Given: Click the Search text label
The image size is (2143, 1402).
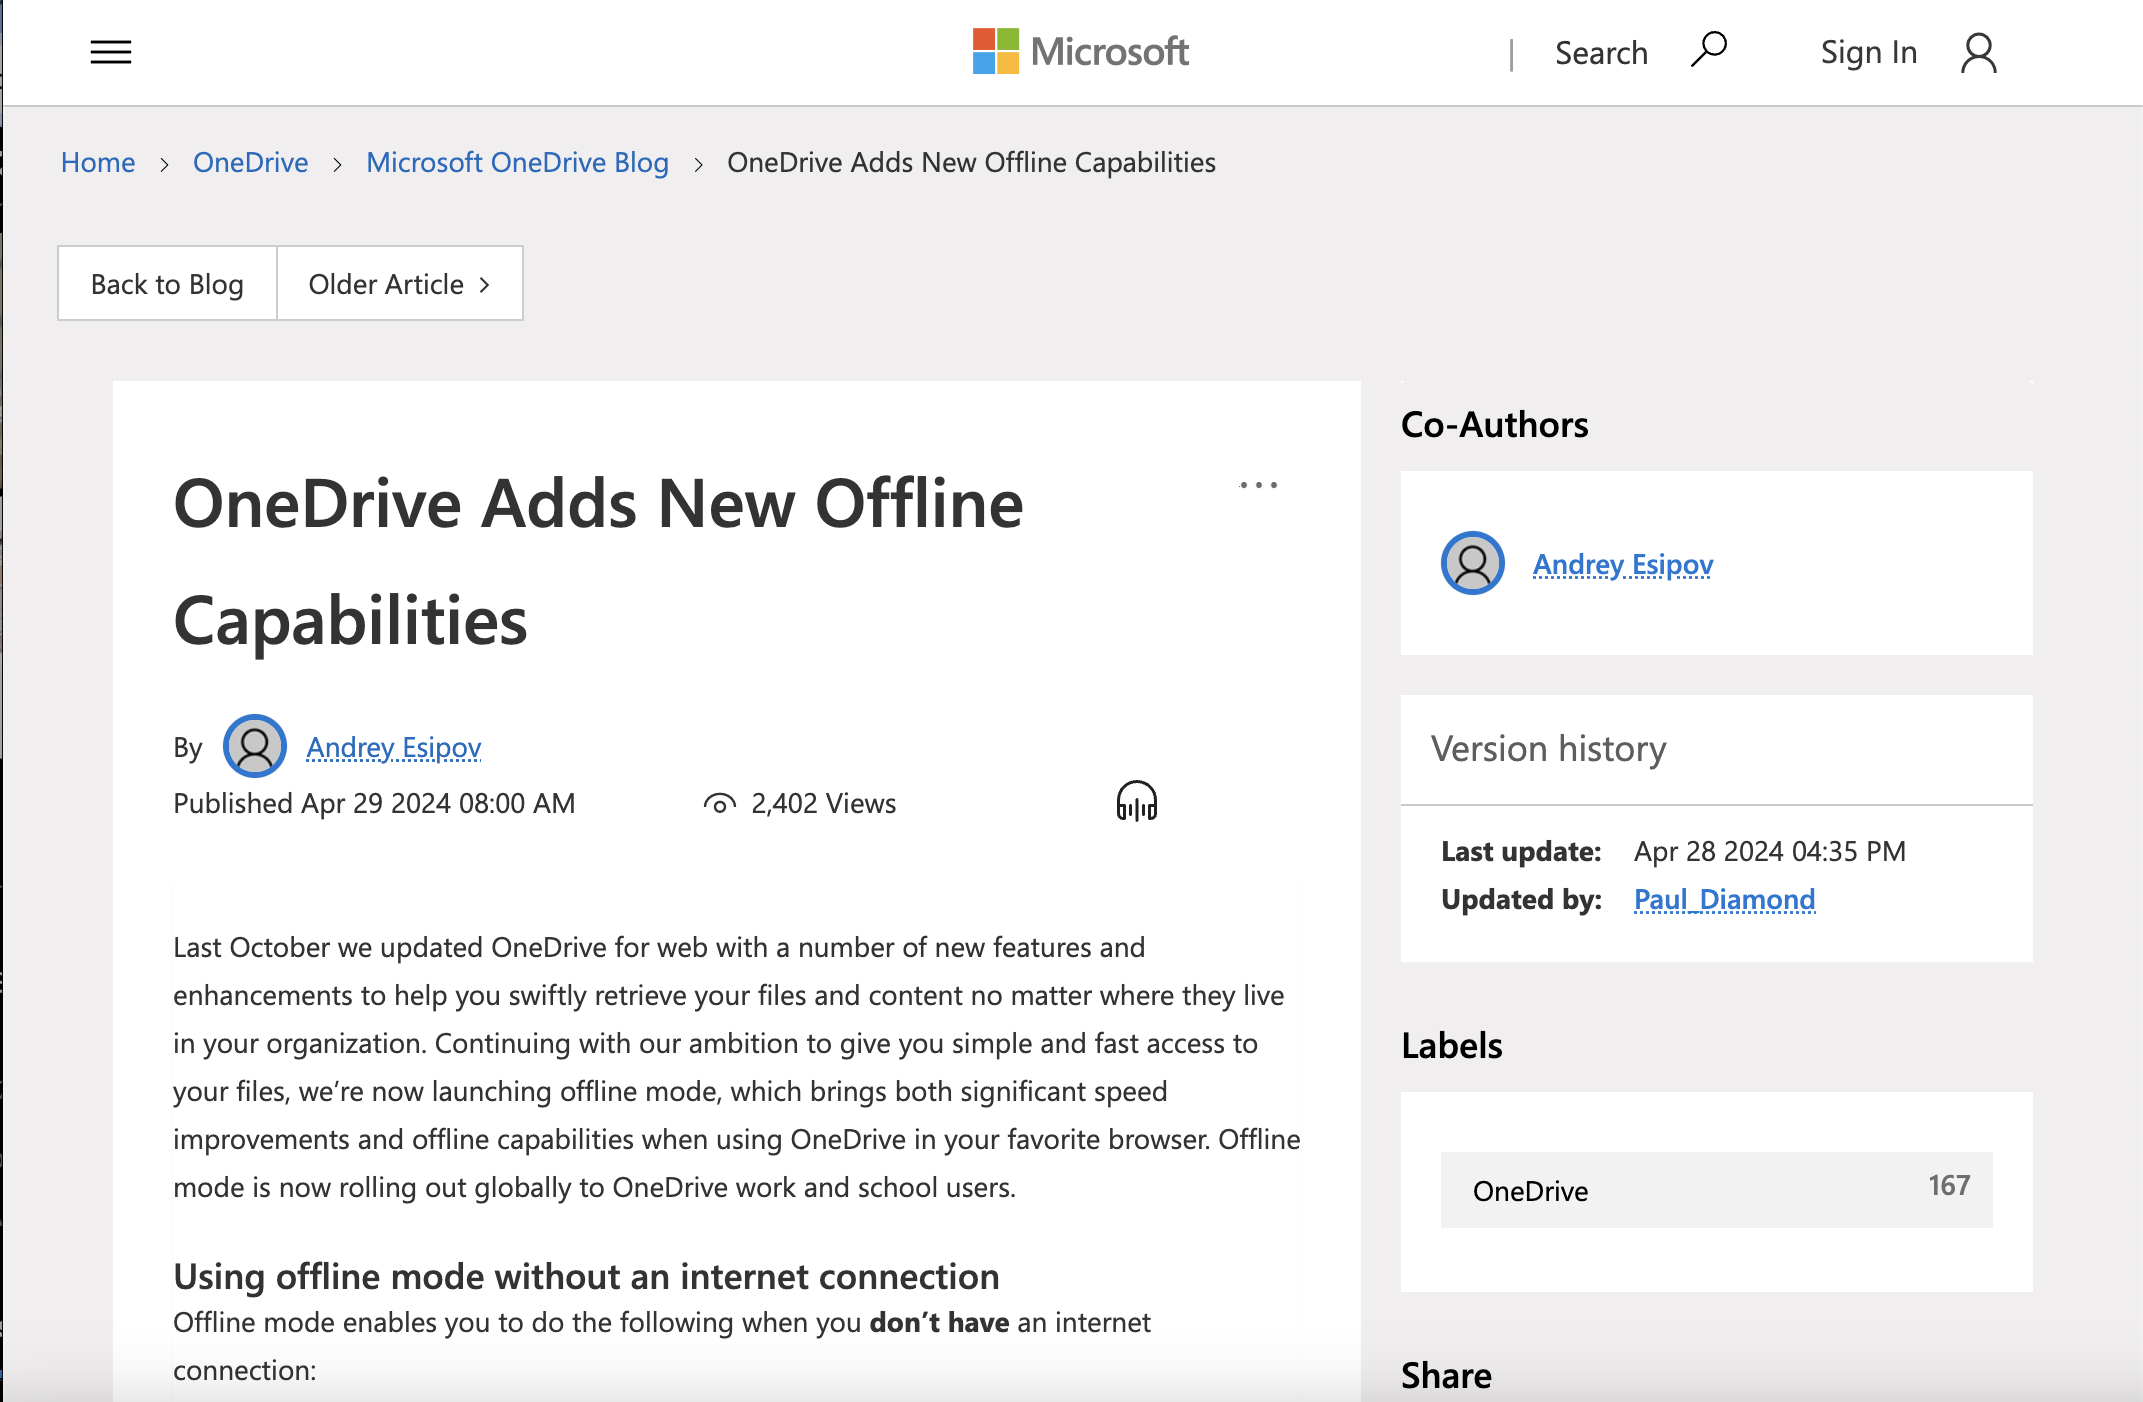Looking at the screenshot, I should click(x=1600, y=51).
